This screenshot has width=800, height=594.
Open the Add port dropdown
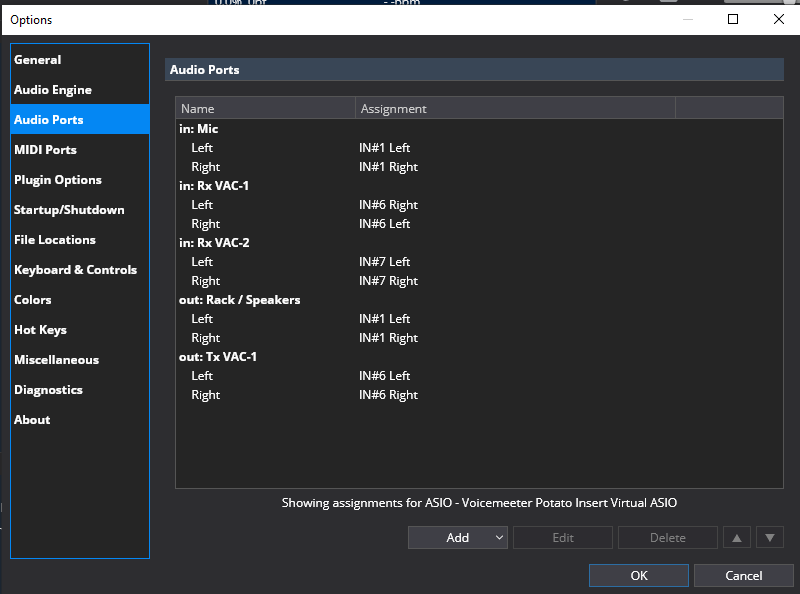click(458, 537)
